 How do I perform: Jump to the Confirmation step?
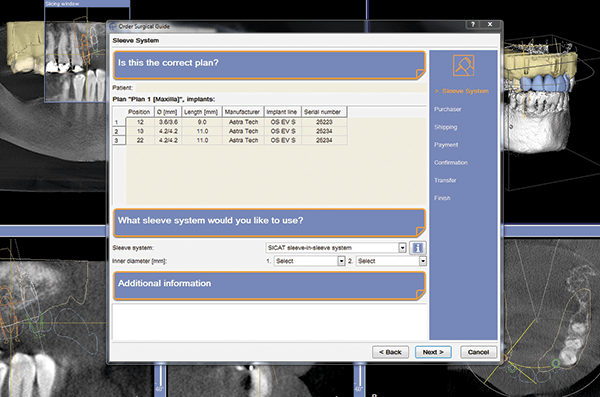451,162
